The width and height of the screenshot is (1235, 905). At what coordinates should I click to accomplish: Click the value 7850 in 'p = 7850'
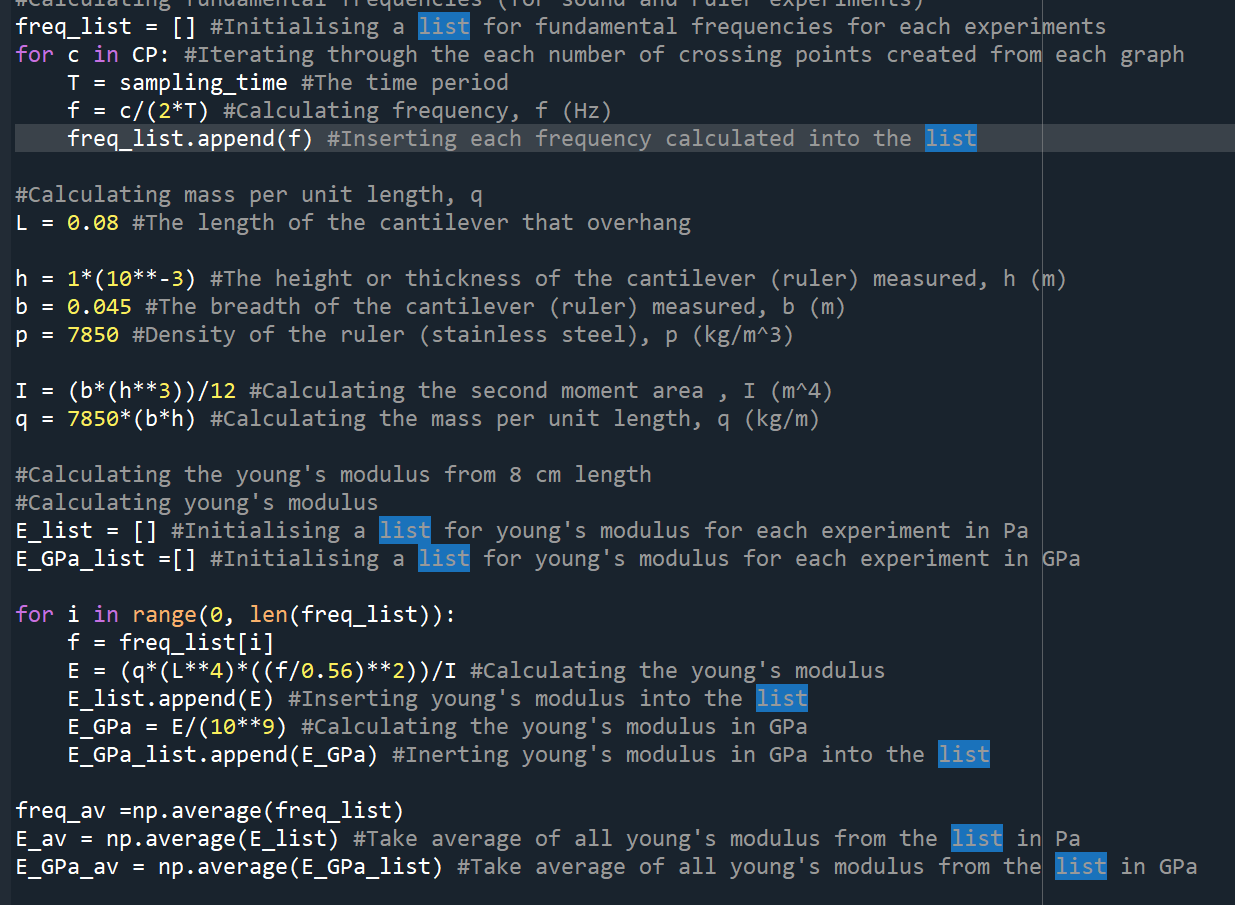coord(93,334)
